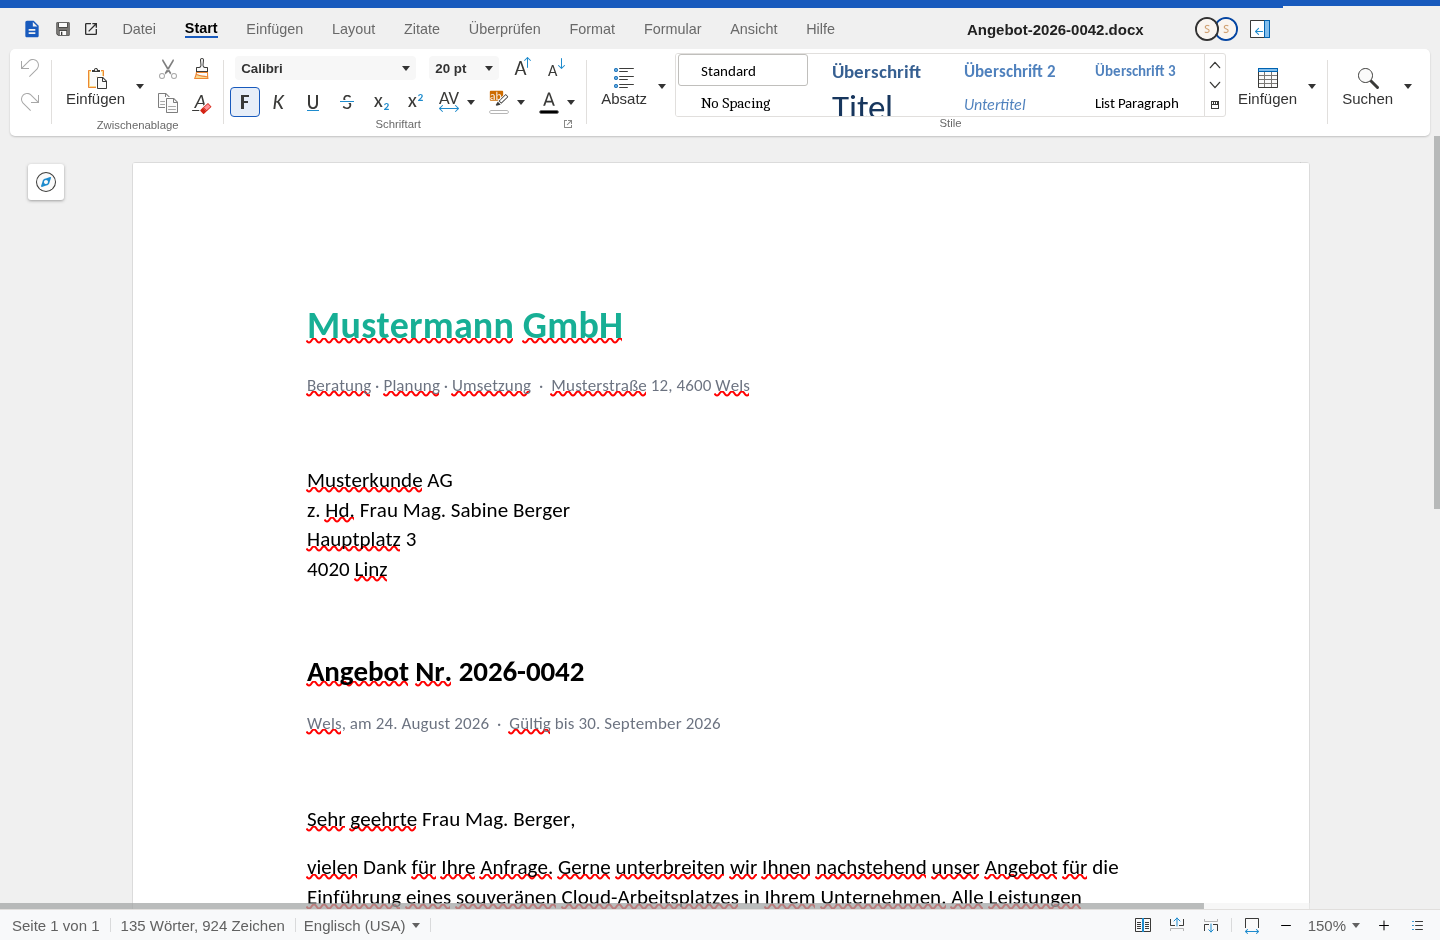1440x940 pixels.
Task: Redo the last undone action
Action: point(30,101)
